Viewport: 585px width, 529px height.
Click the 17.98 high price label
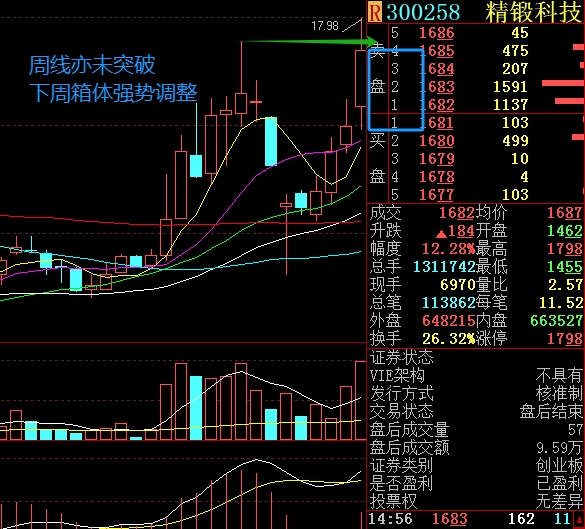click(325, 26)
